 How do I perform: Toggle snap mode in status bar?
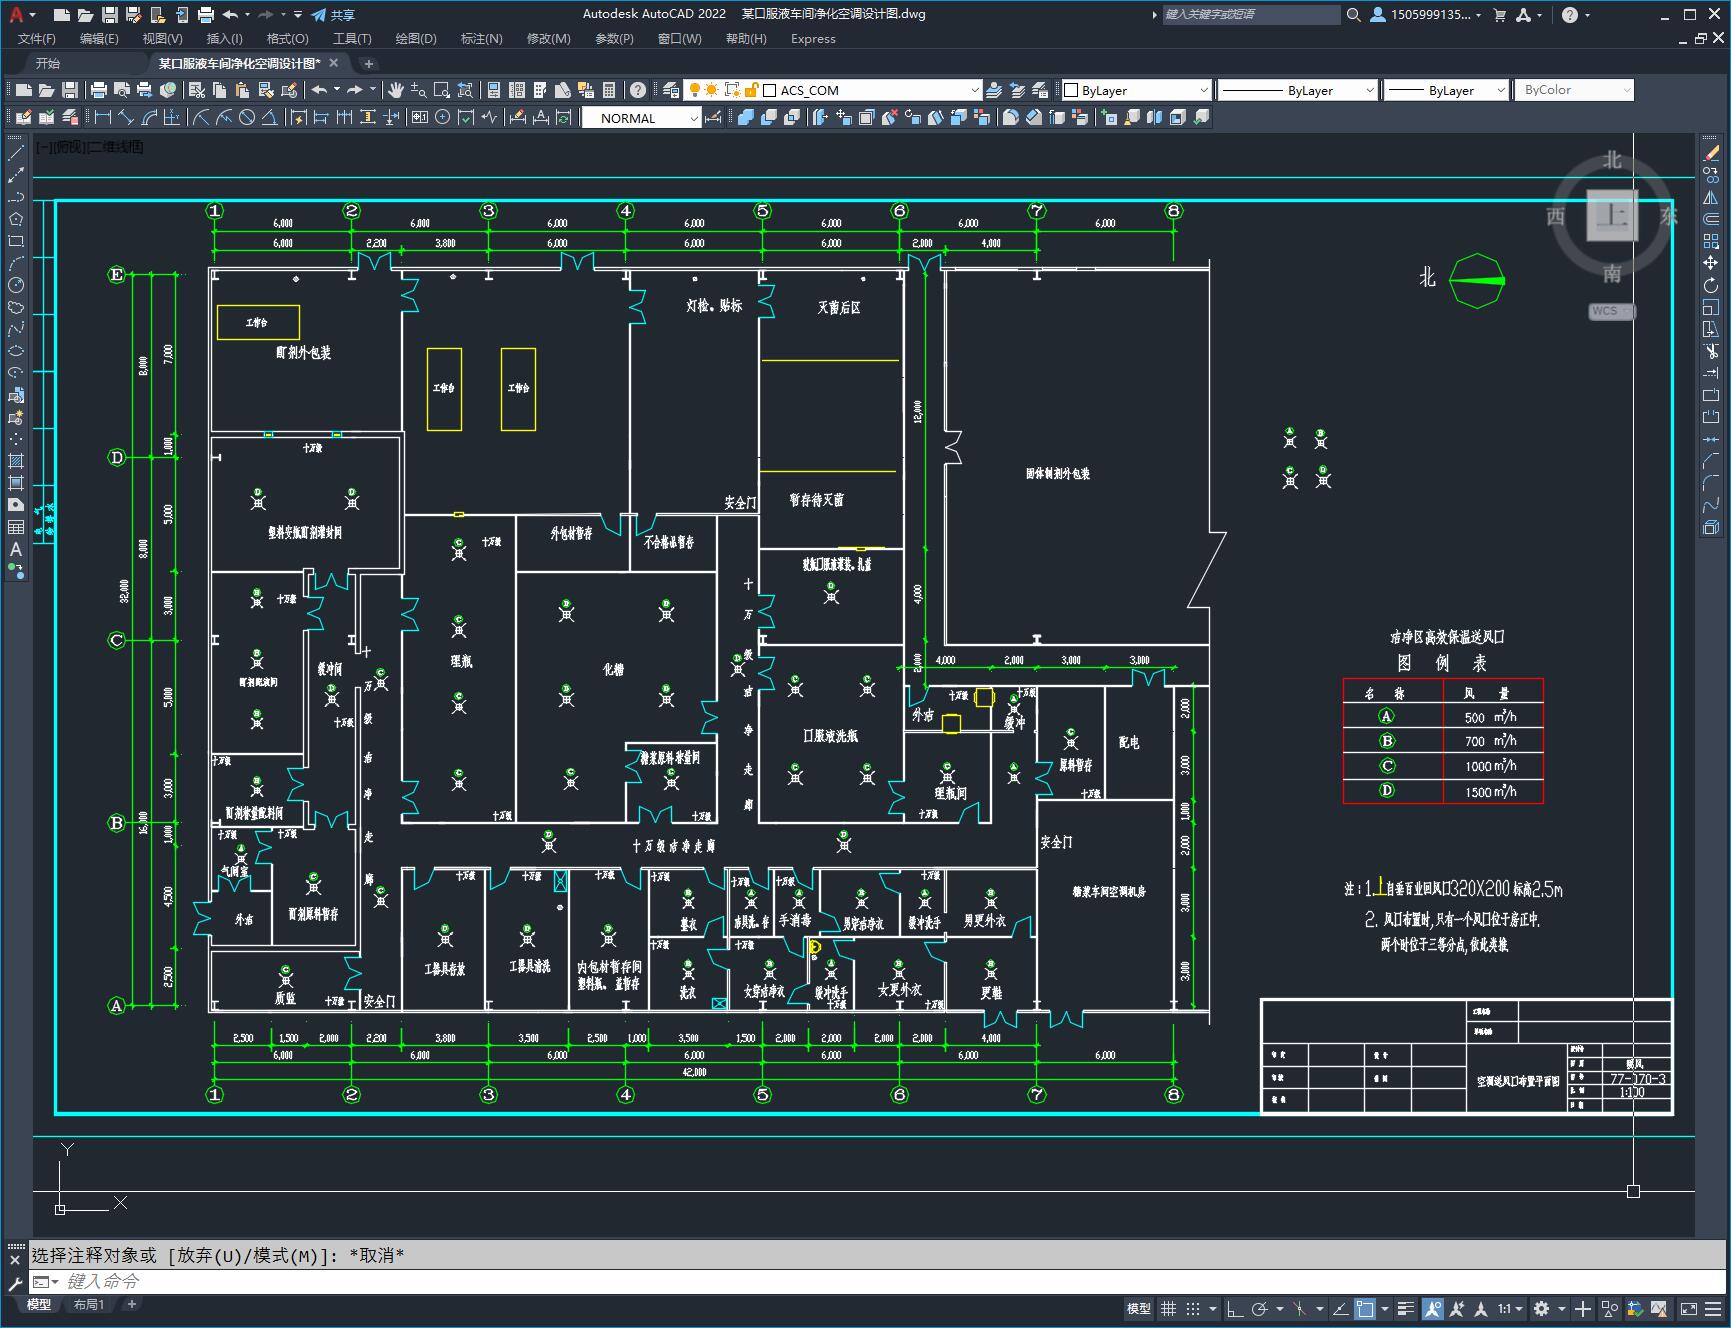(1192, 1308)
